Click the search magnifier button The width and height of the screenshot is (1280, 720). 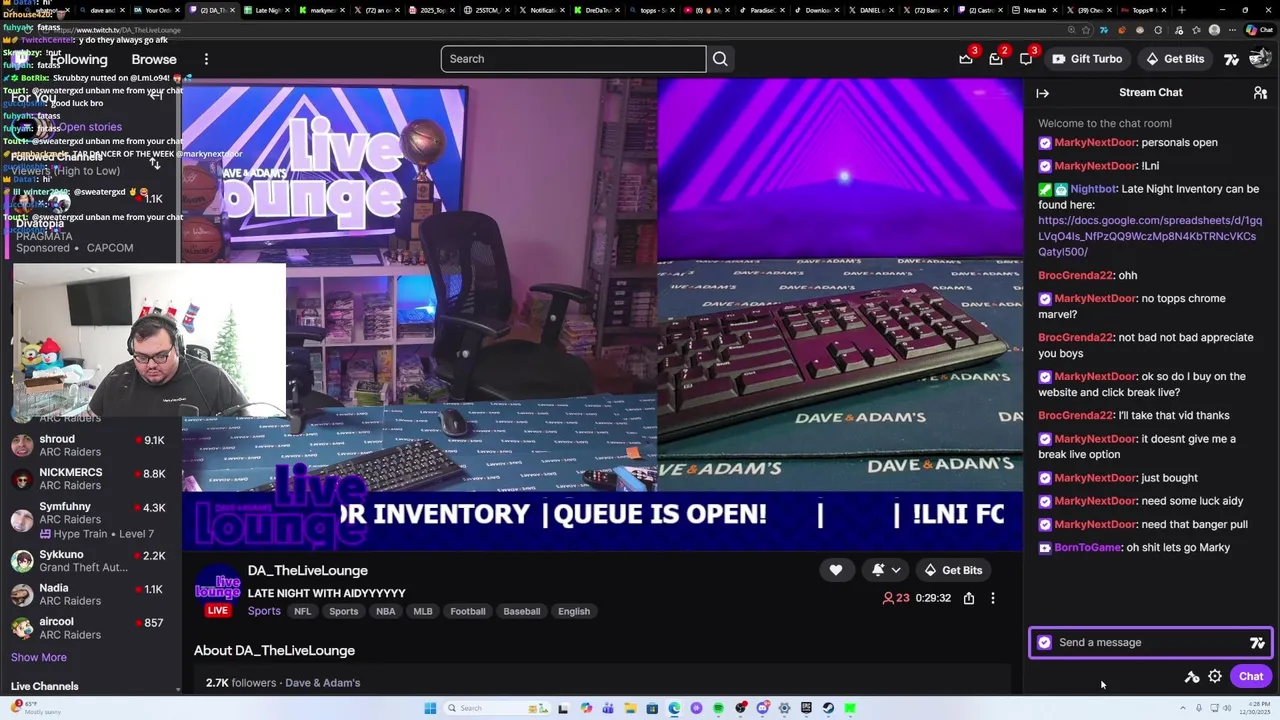(720, 59)
